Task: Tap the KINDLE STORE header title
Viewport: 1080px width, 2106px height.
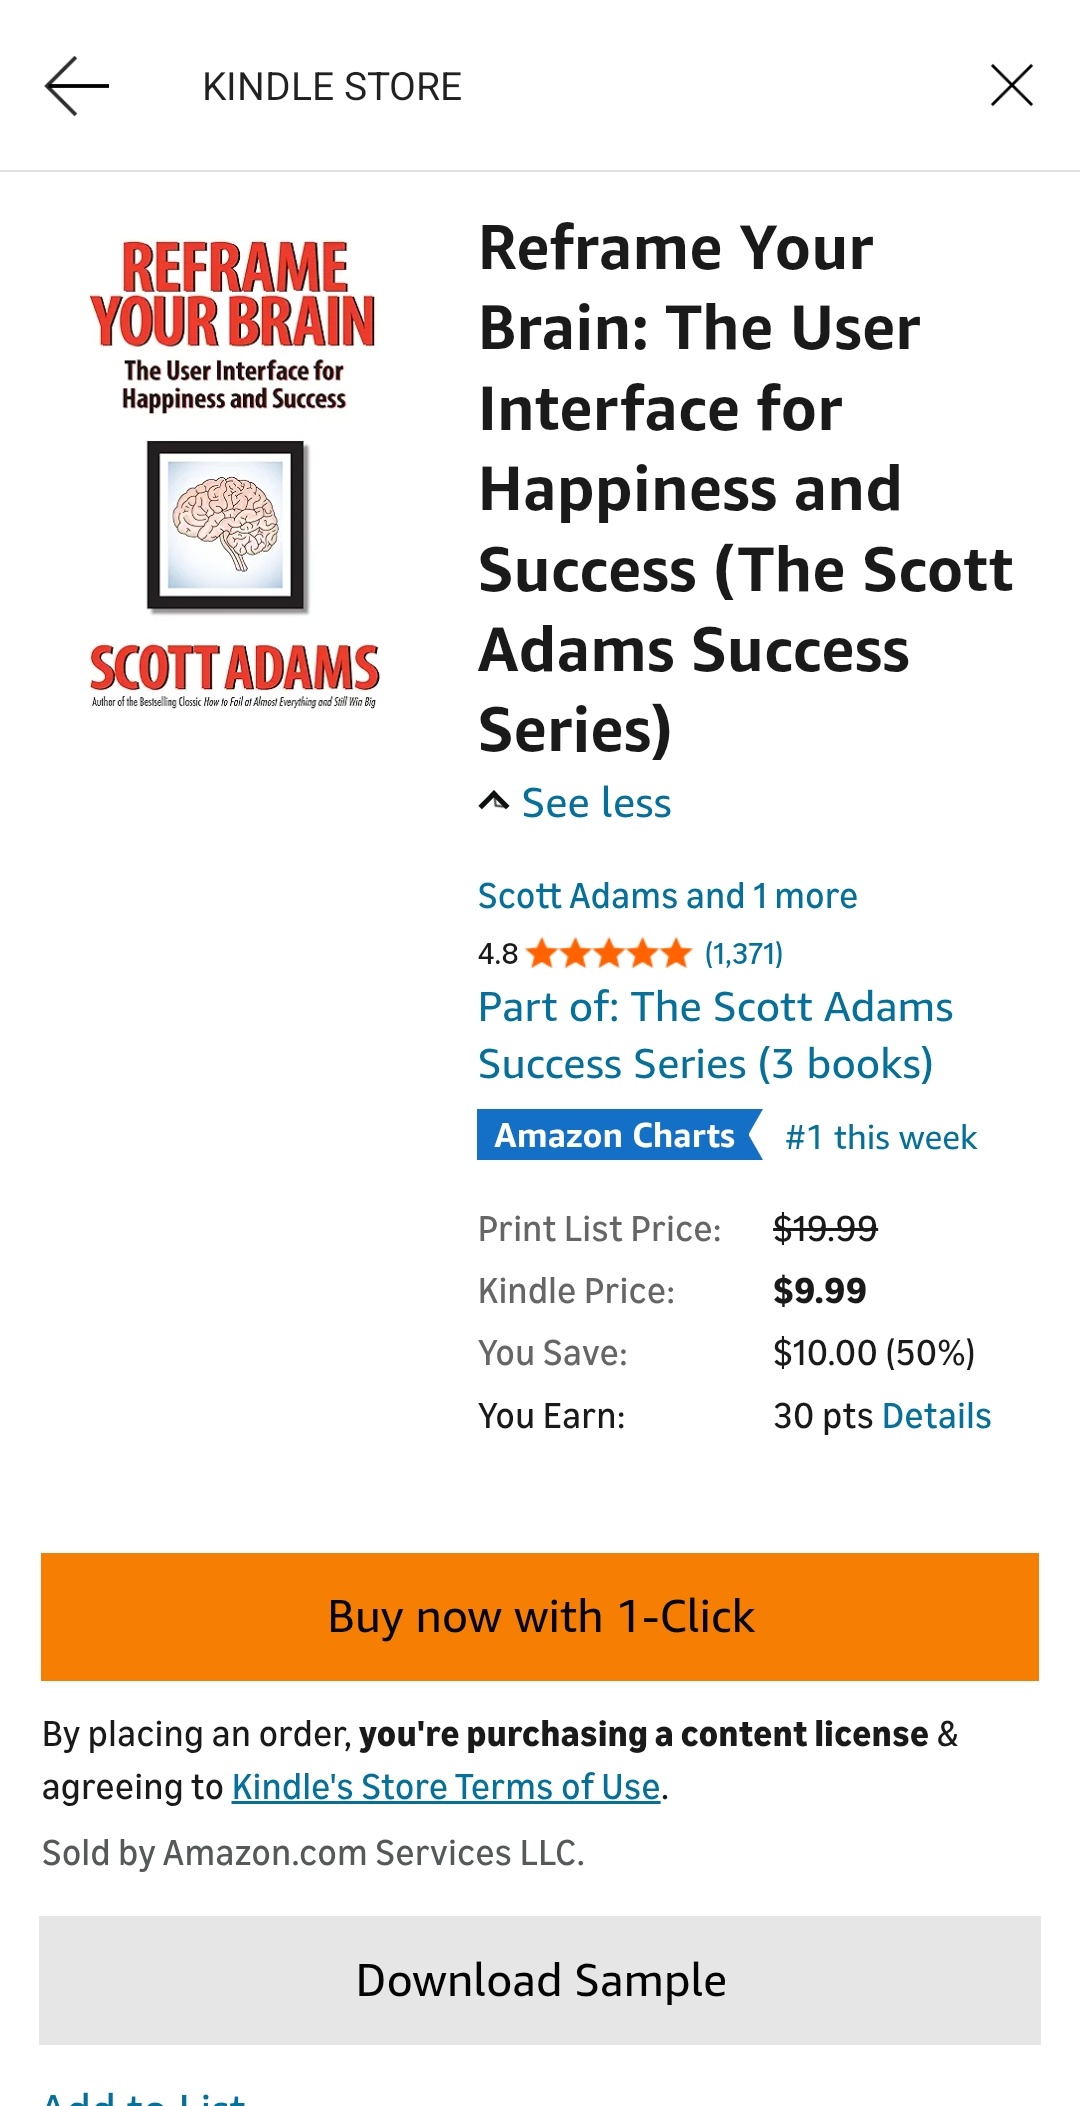Action: 332,87
